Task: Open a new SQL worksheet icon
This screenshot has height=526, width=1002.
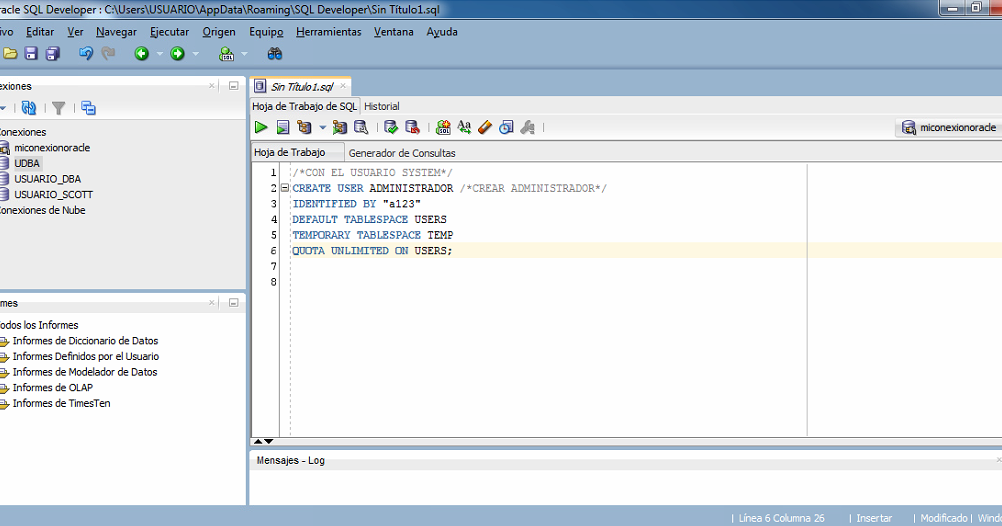Action: pyautogui.click(x=226, y=54)
